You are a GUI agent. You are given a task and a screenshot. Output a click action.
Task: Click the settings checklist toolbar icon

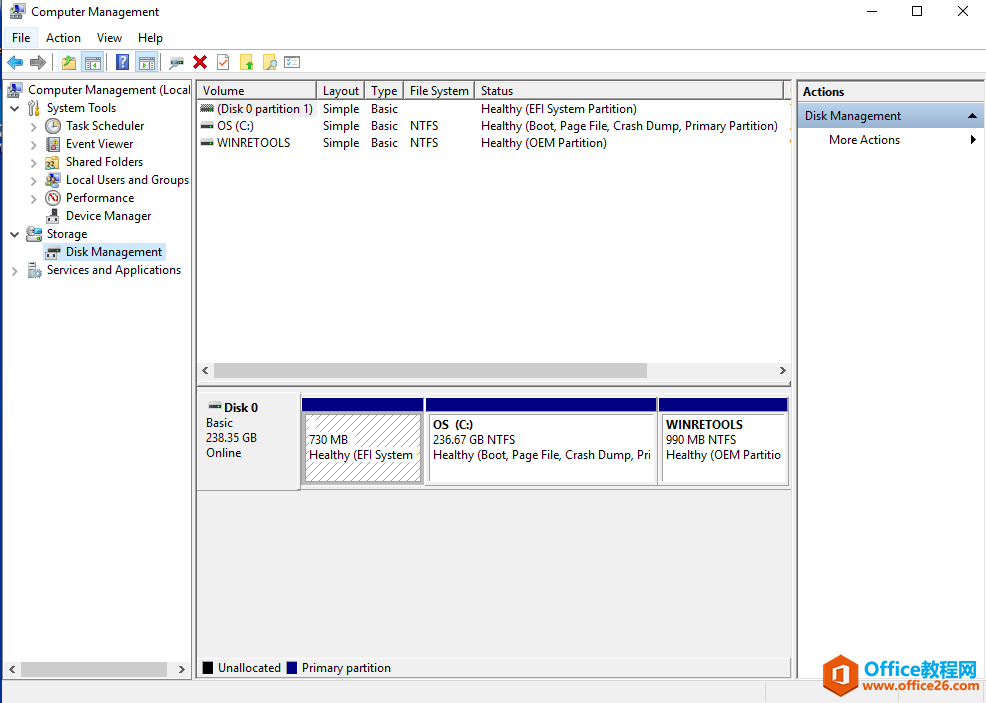(x=292, y=63)
